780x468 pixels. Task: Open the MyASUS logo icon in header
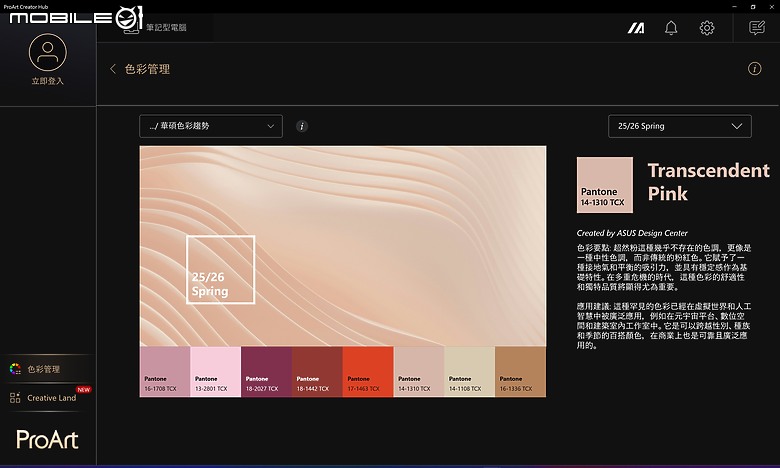636,28
